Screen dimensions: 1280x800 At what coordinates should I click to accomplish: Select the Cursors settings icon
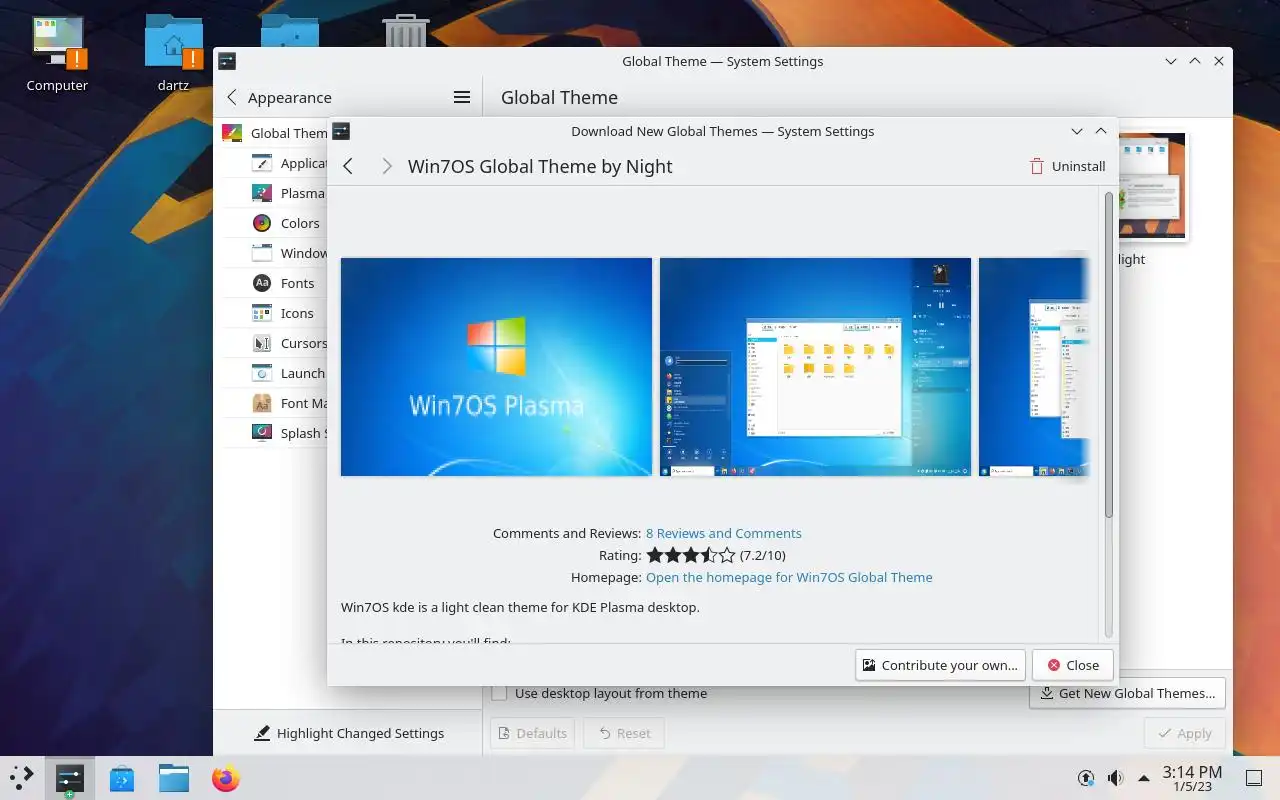pos(262,343)
